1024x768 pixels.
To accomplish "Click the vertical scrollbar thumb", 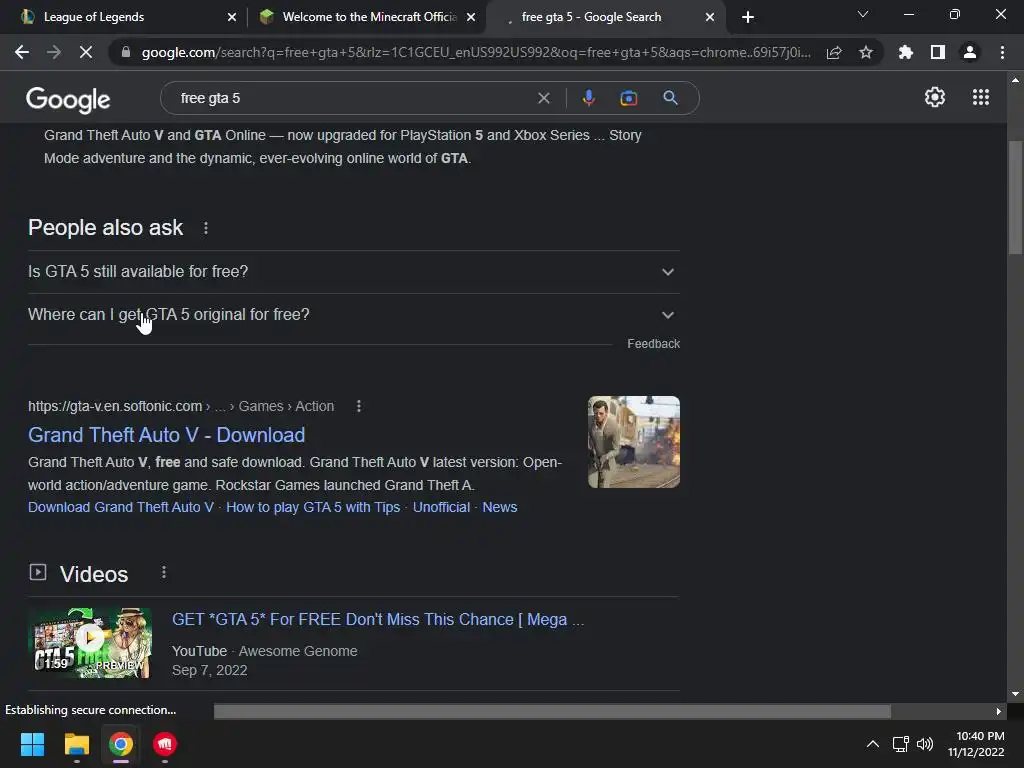I will pos(1015,197).
